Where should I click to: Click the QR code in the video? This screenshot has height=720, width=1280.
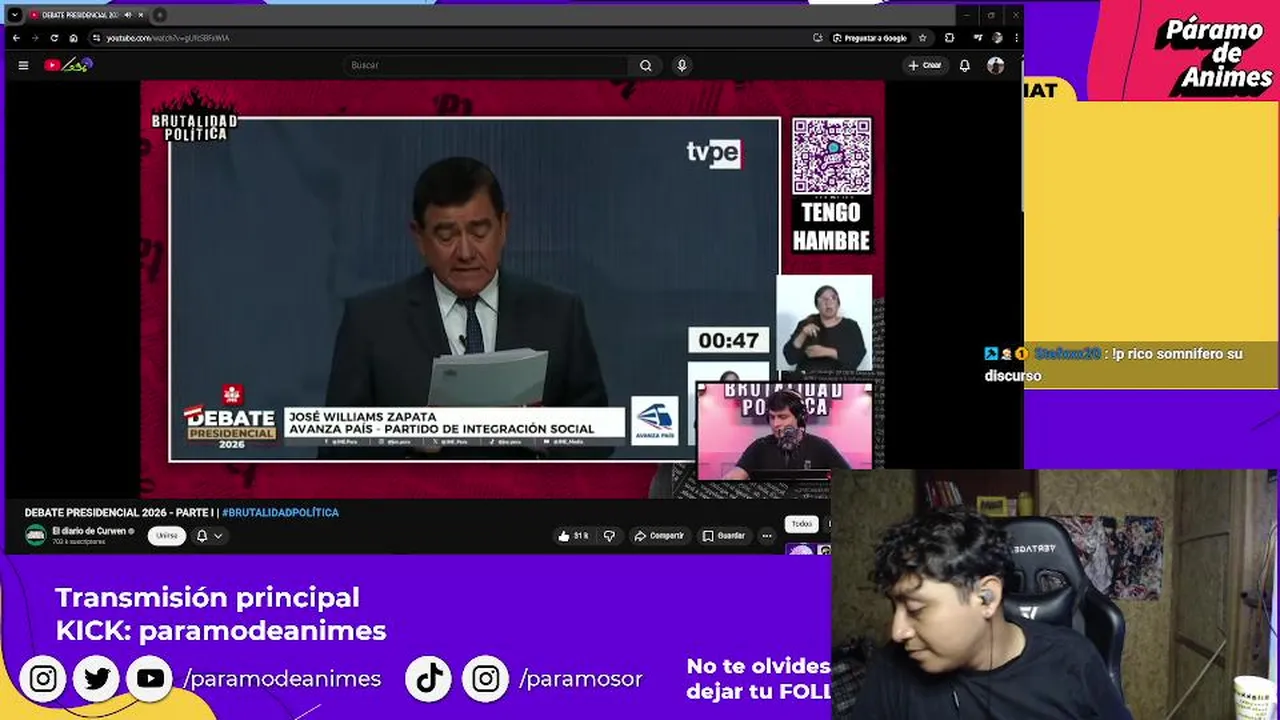832,156
